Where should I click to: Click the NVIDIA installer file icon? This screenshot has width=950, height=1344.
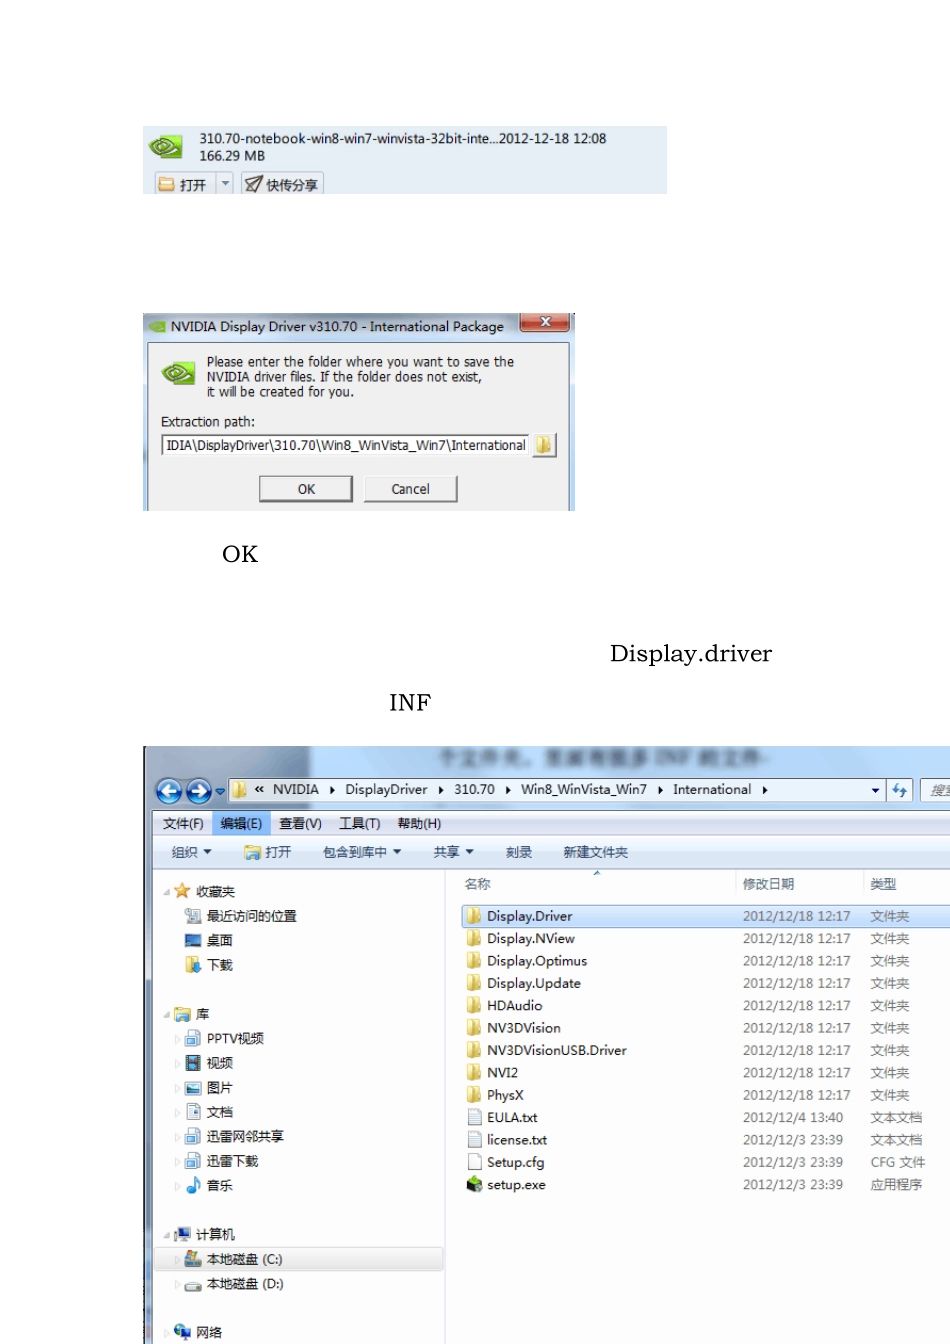(x=166, y=147)
